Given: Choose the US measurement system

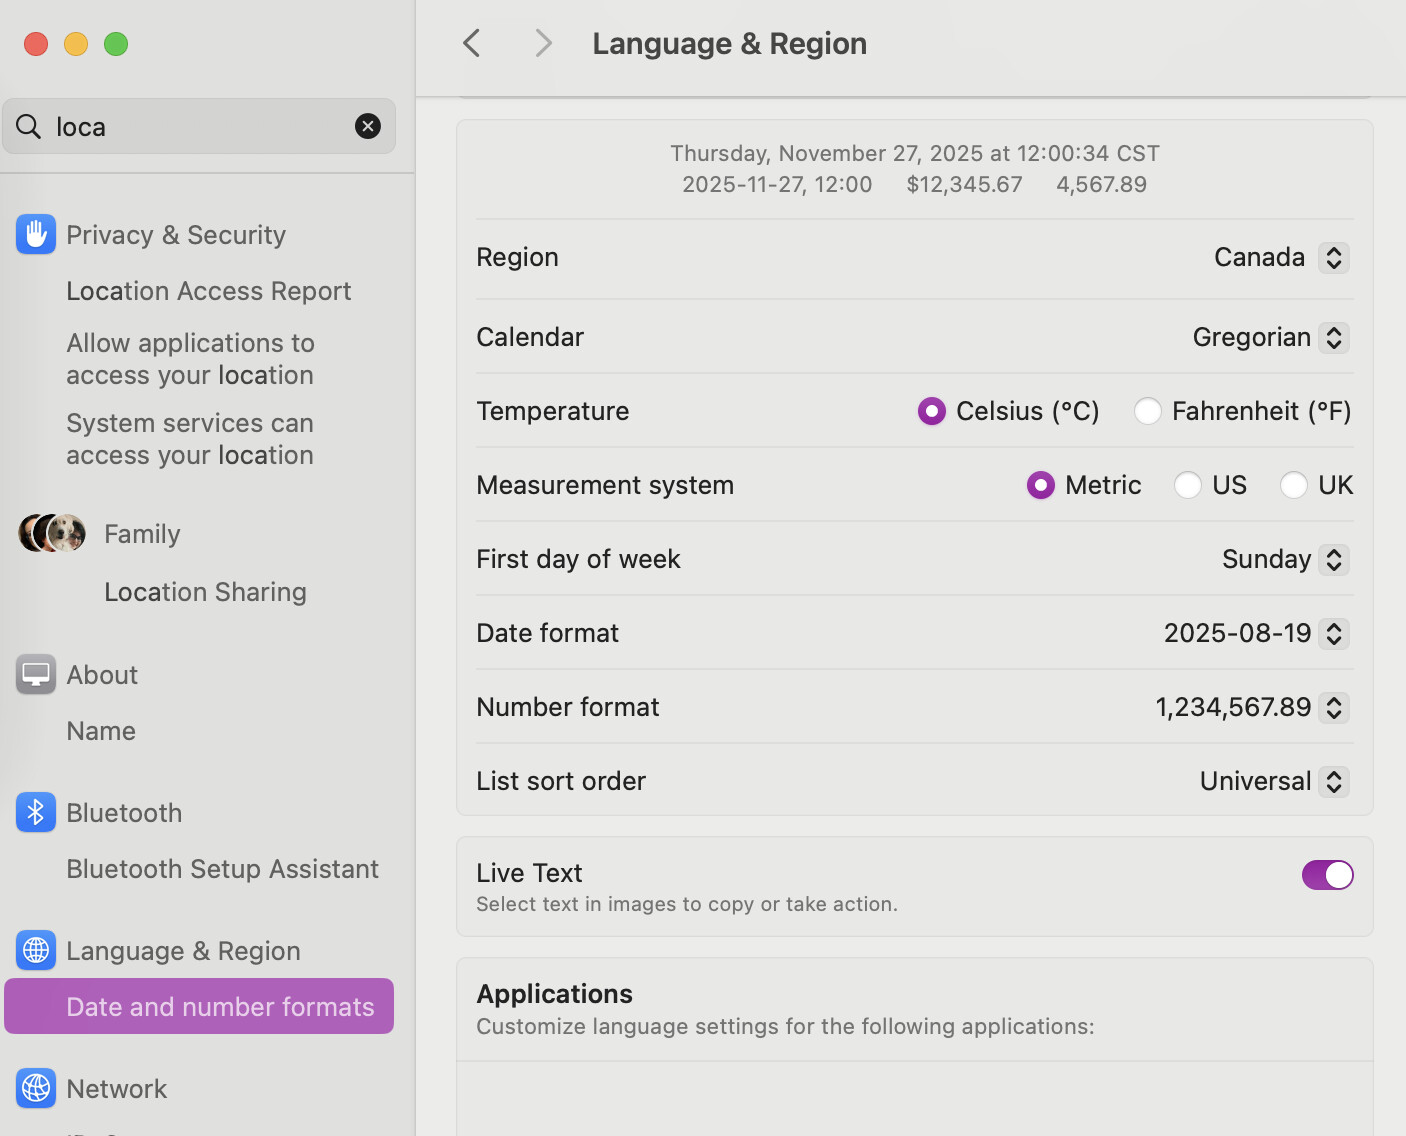Looking at the screenshot, I should click(1187, 485).
